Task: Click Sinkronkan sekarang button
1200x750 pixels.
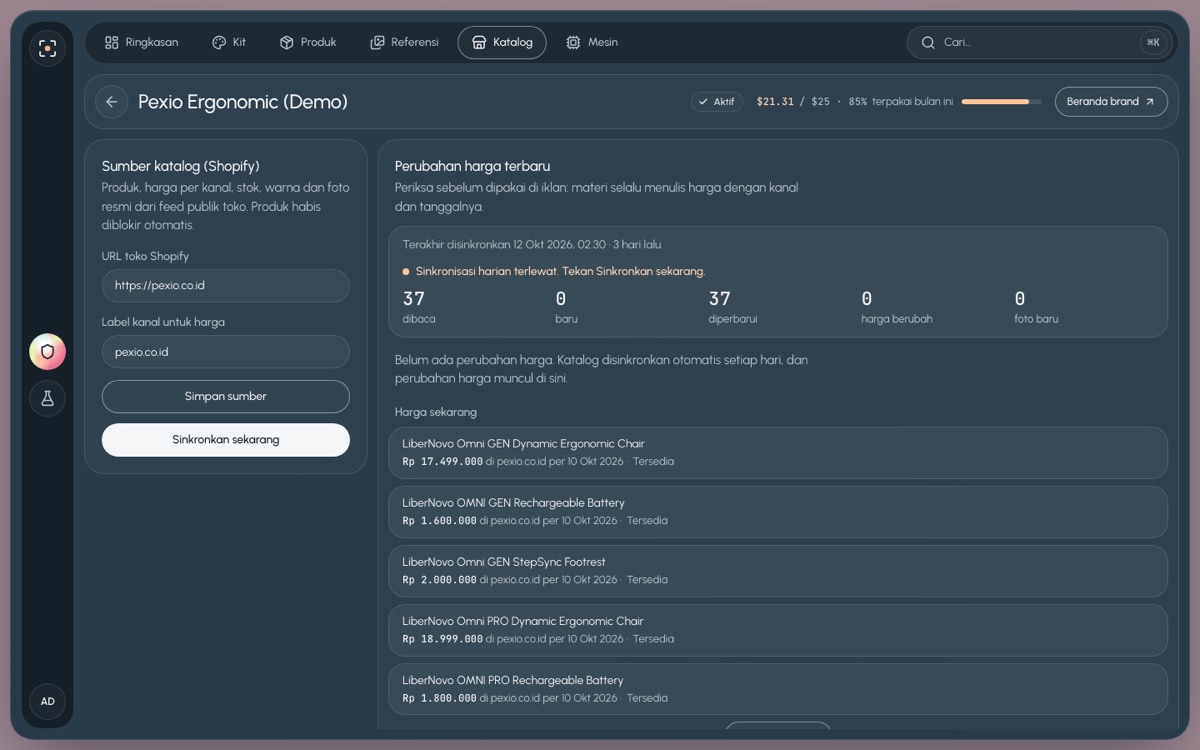Action: coord(226,440)
